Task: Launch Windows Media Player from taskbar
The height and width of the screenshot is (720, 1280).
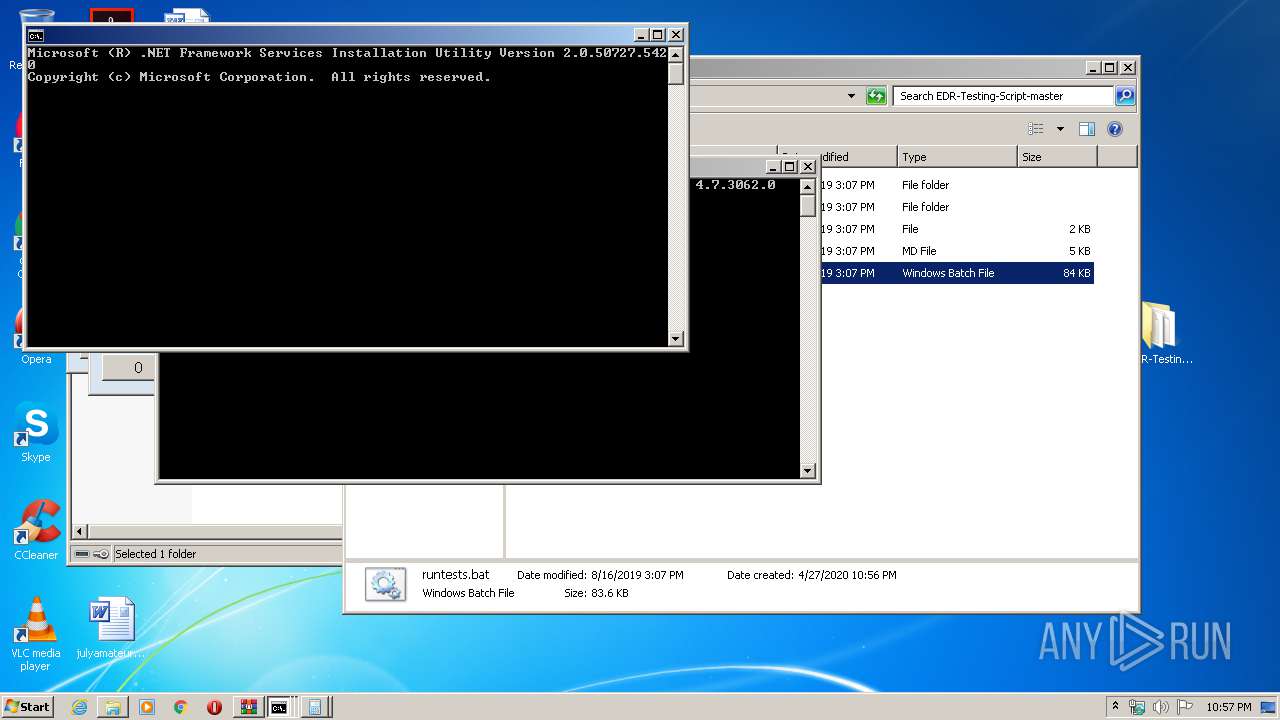Action: pyautogui.click(x=147, y=707)
